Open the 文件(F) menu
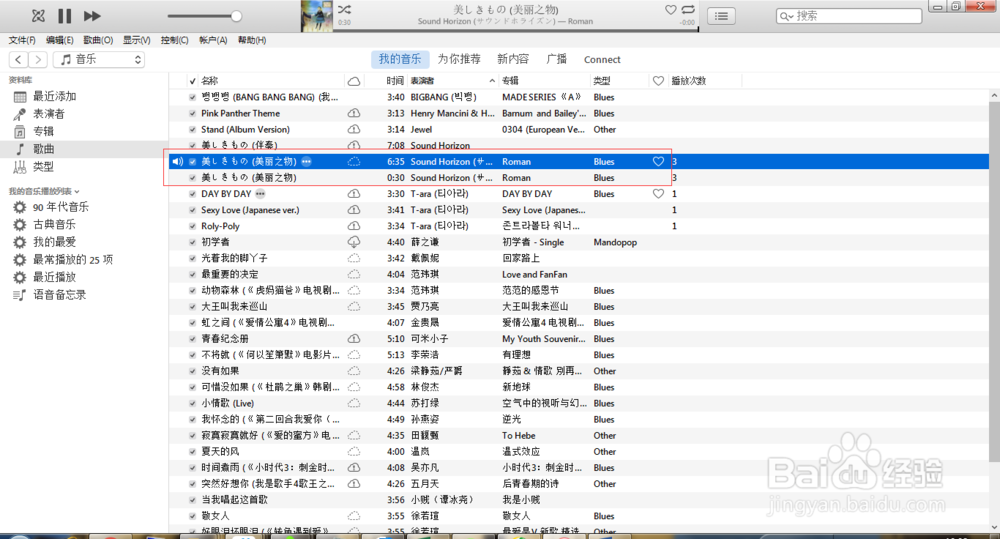This screenshot has width=1000, height=539. click(22, 40)
